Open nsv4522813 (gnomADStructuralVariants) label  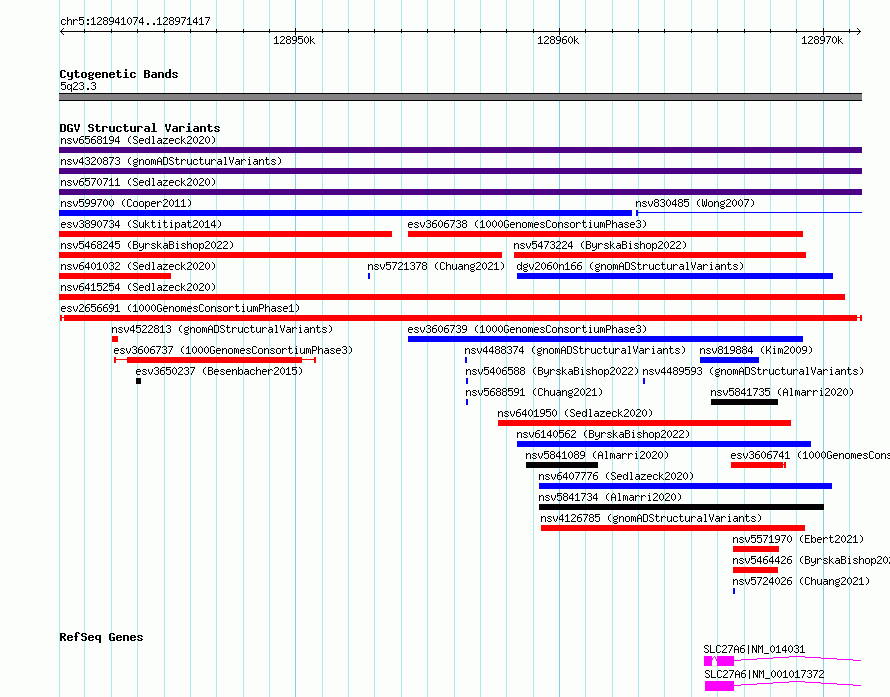pyautogui.click(x=222, y=329)
